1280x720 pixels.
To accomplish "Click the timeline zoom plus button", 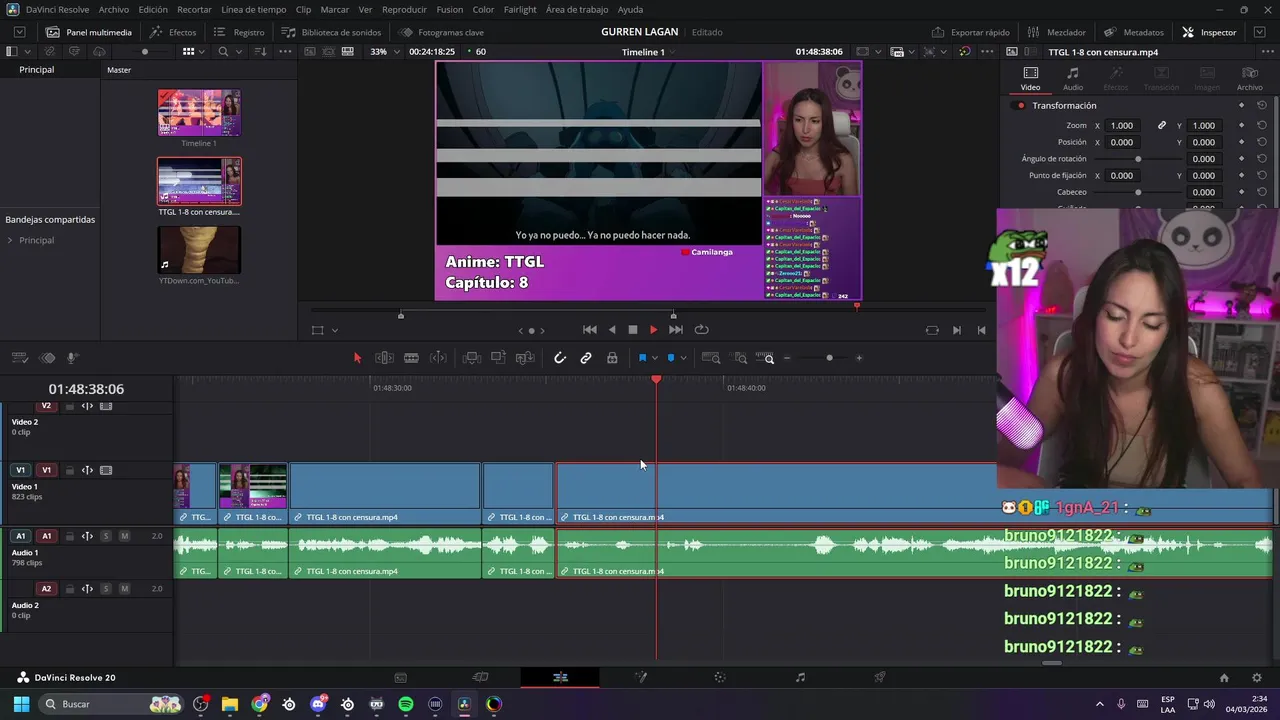I will [859, 358].
